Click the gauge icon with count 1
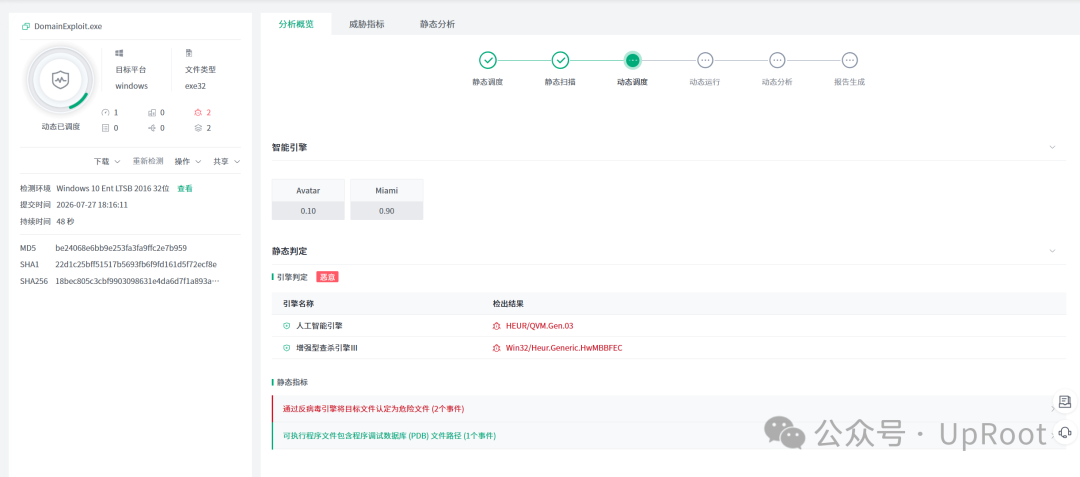The image size is (1080, 477). (105, 112)
